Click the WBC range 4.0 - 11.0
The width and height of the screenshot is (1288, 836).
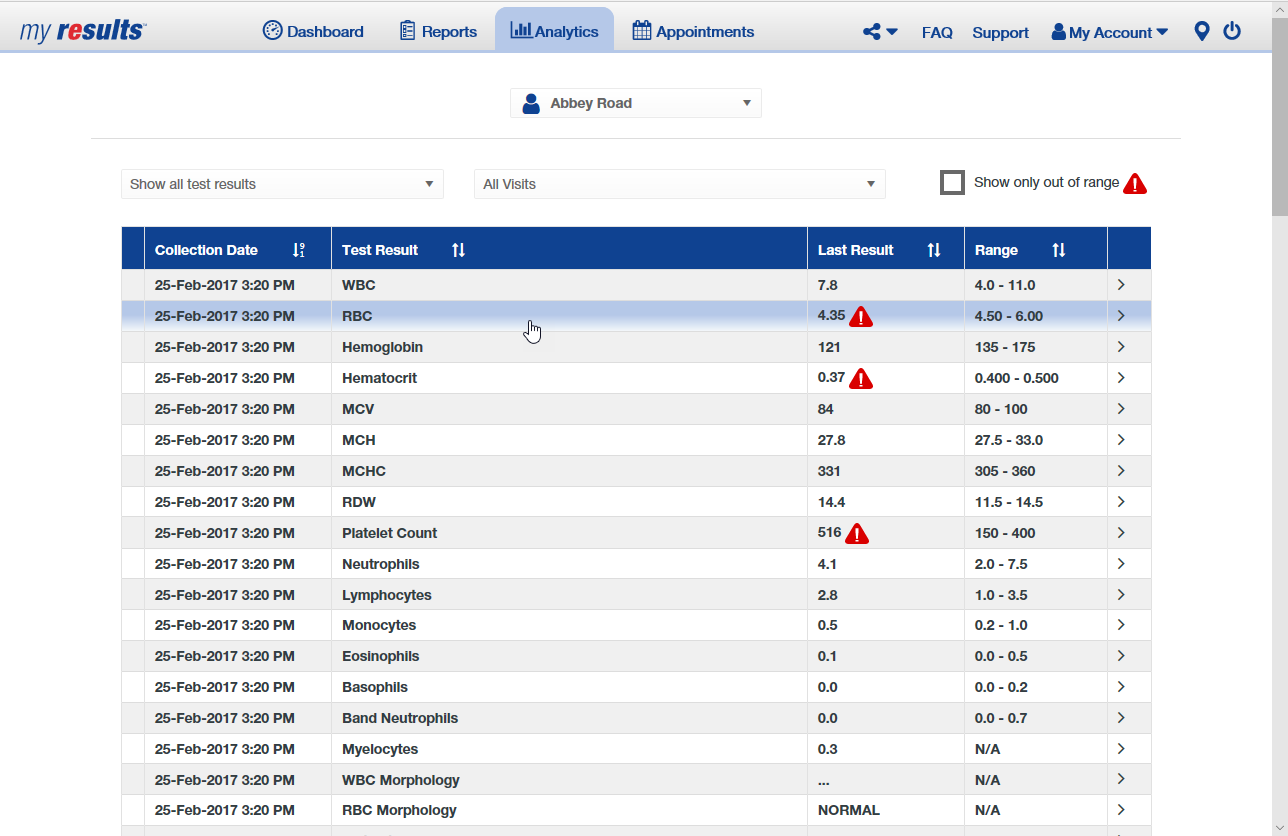pyautogui.click(x=1005, y=285)
